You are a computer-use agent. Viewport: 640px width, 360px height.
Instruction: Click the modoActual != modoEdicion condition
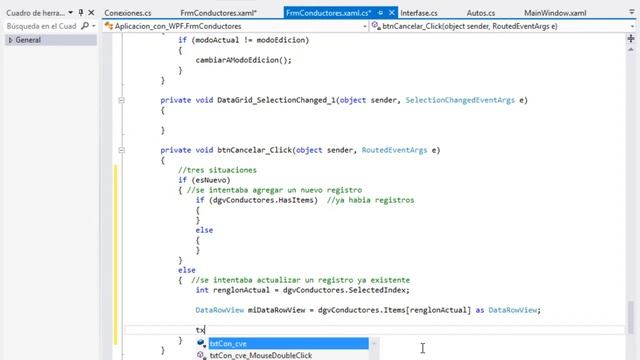[250, 40]
